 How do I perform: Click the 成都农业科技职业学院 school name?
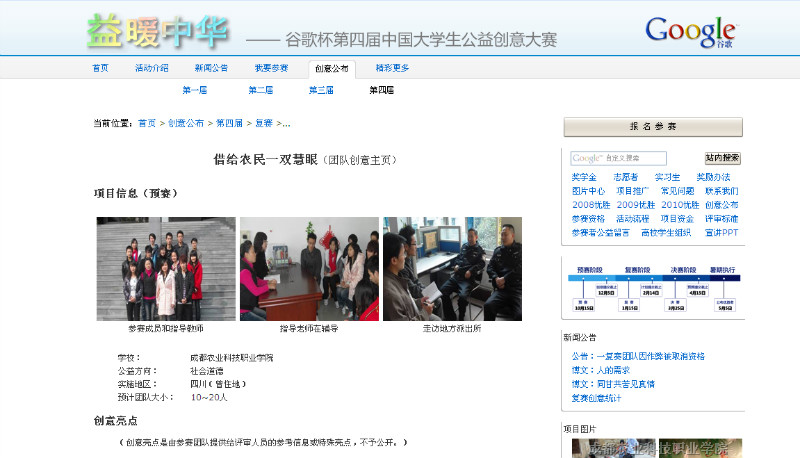[232, 358]
